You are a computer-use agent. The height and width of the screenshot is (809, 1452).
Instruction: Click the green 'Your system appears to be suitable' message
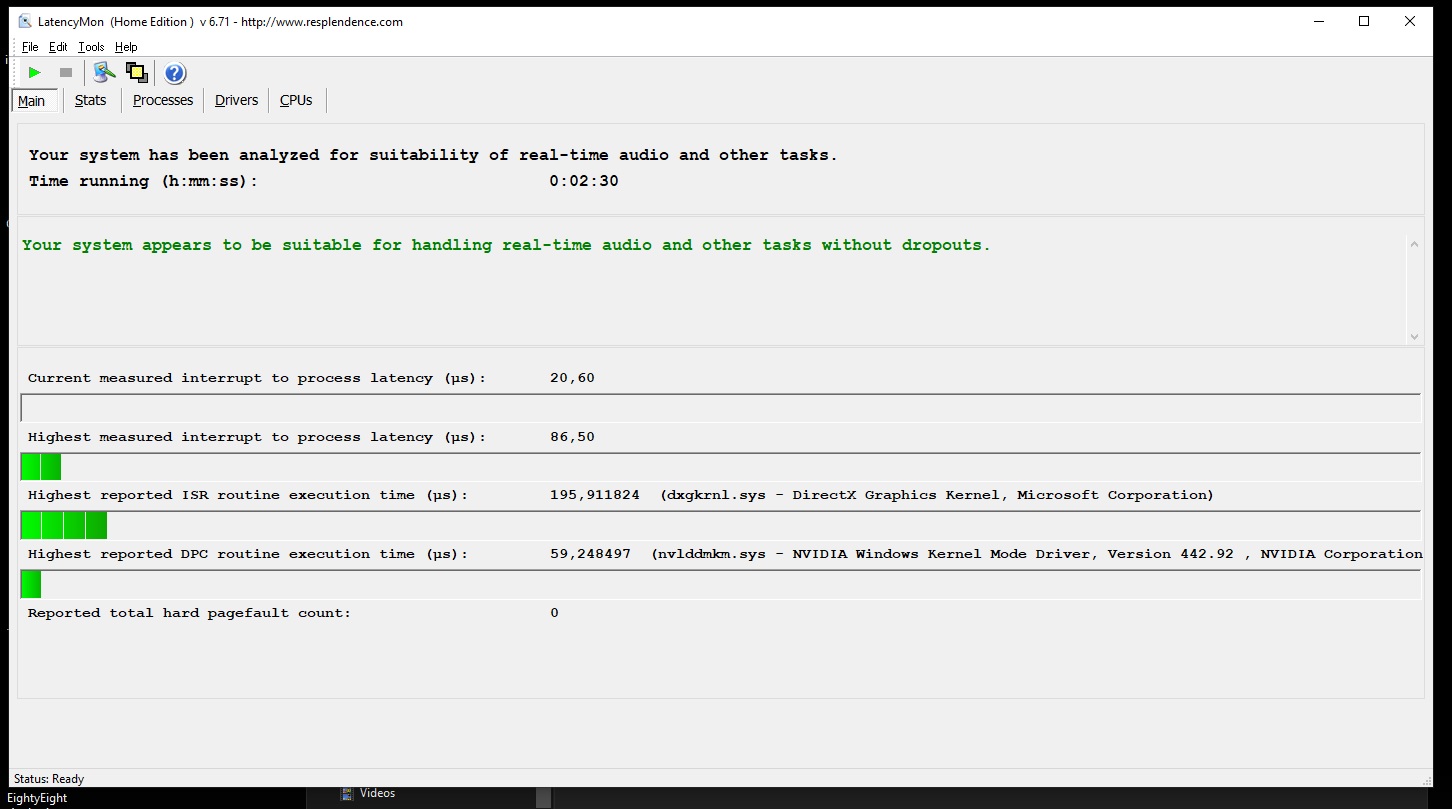click(x=506, y=245)
